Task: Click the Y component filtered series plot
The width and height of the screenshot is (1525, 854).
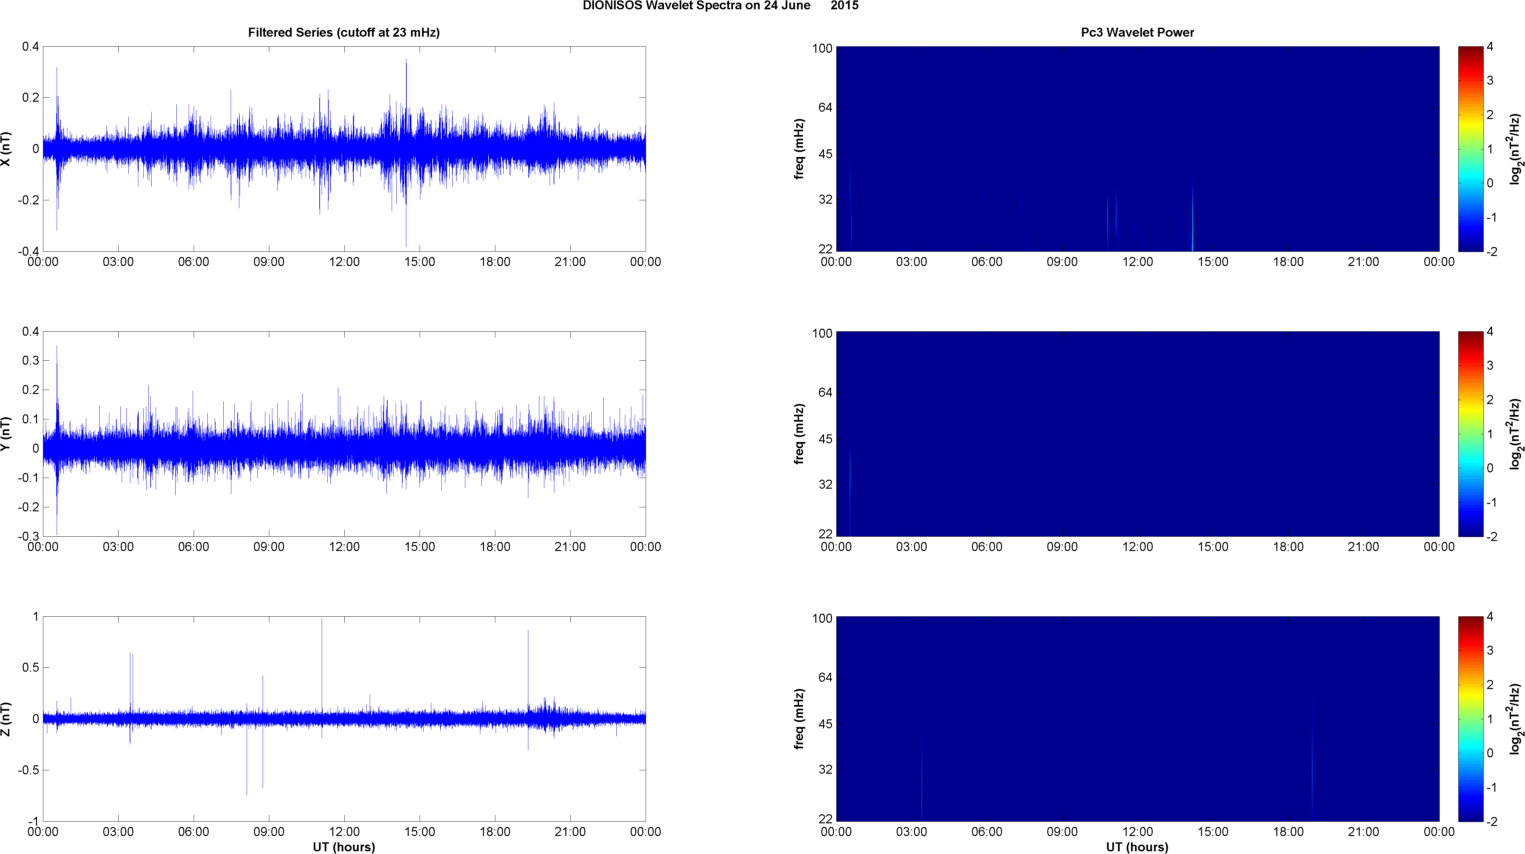Action: coord(344,434)
